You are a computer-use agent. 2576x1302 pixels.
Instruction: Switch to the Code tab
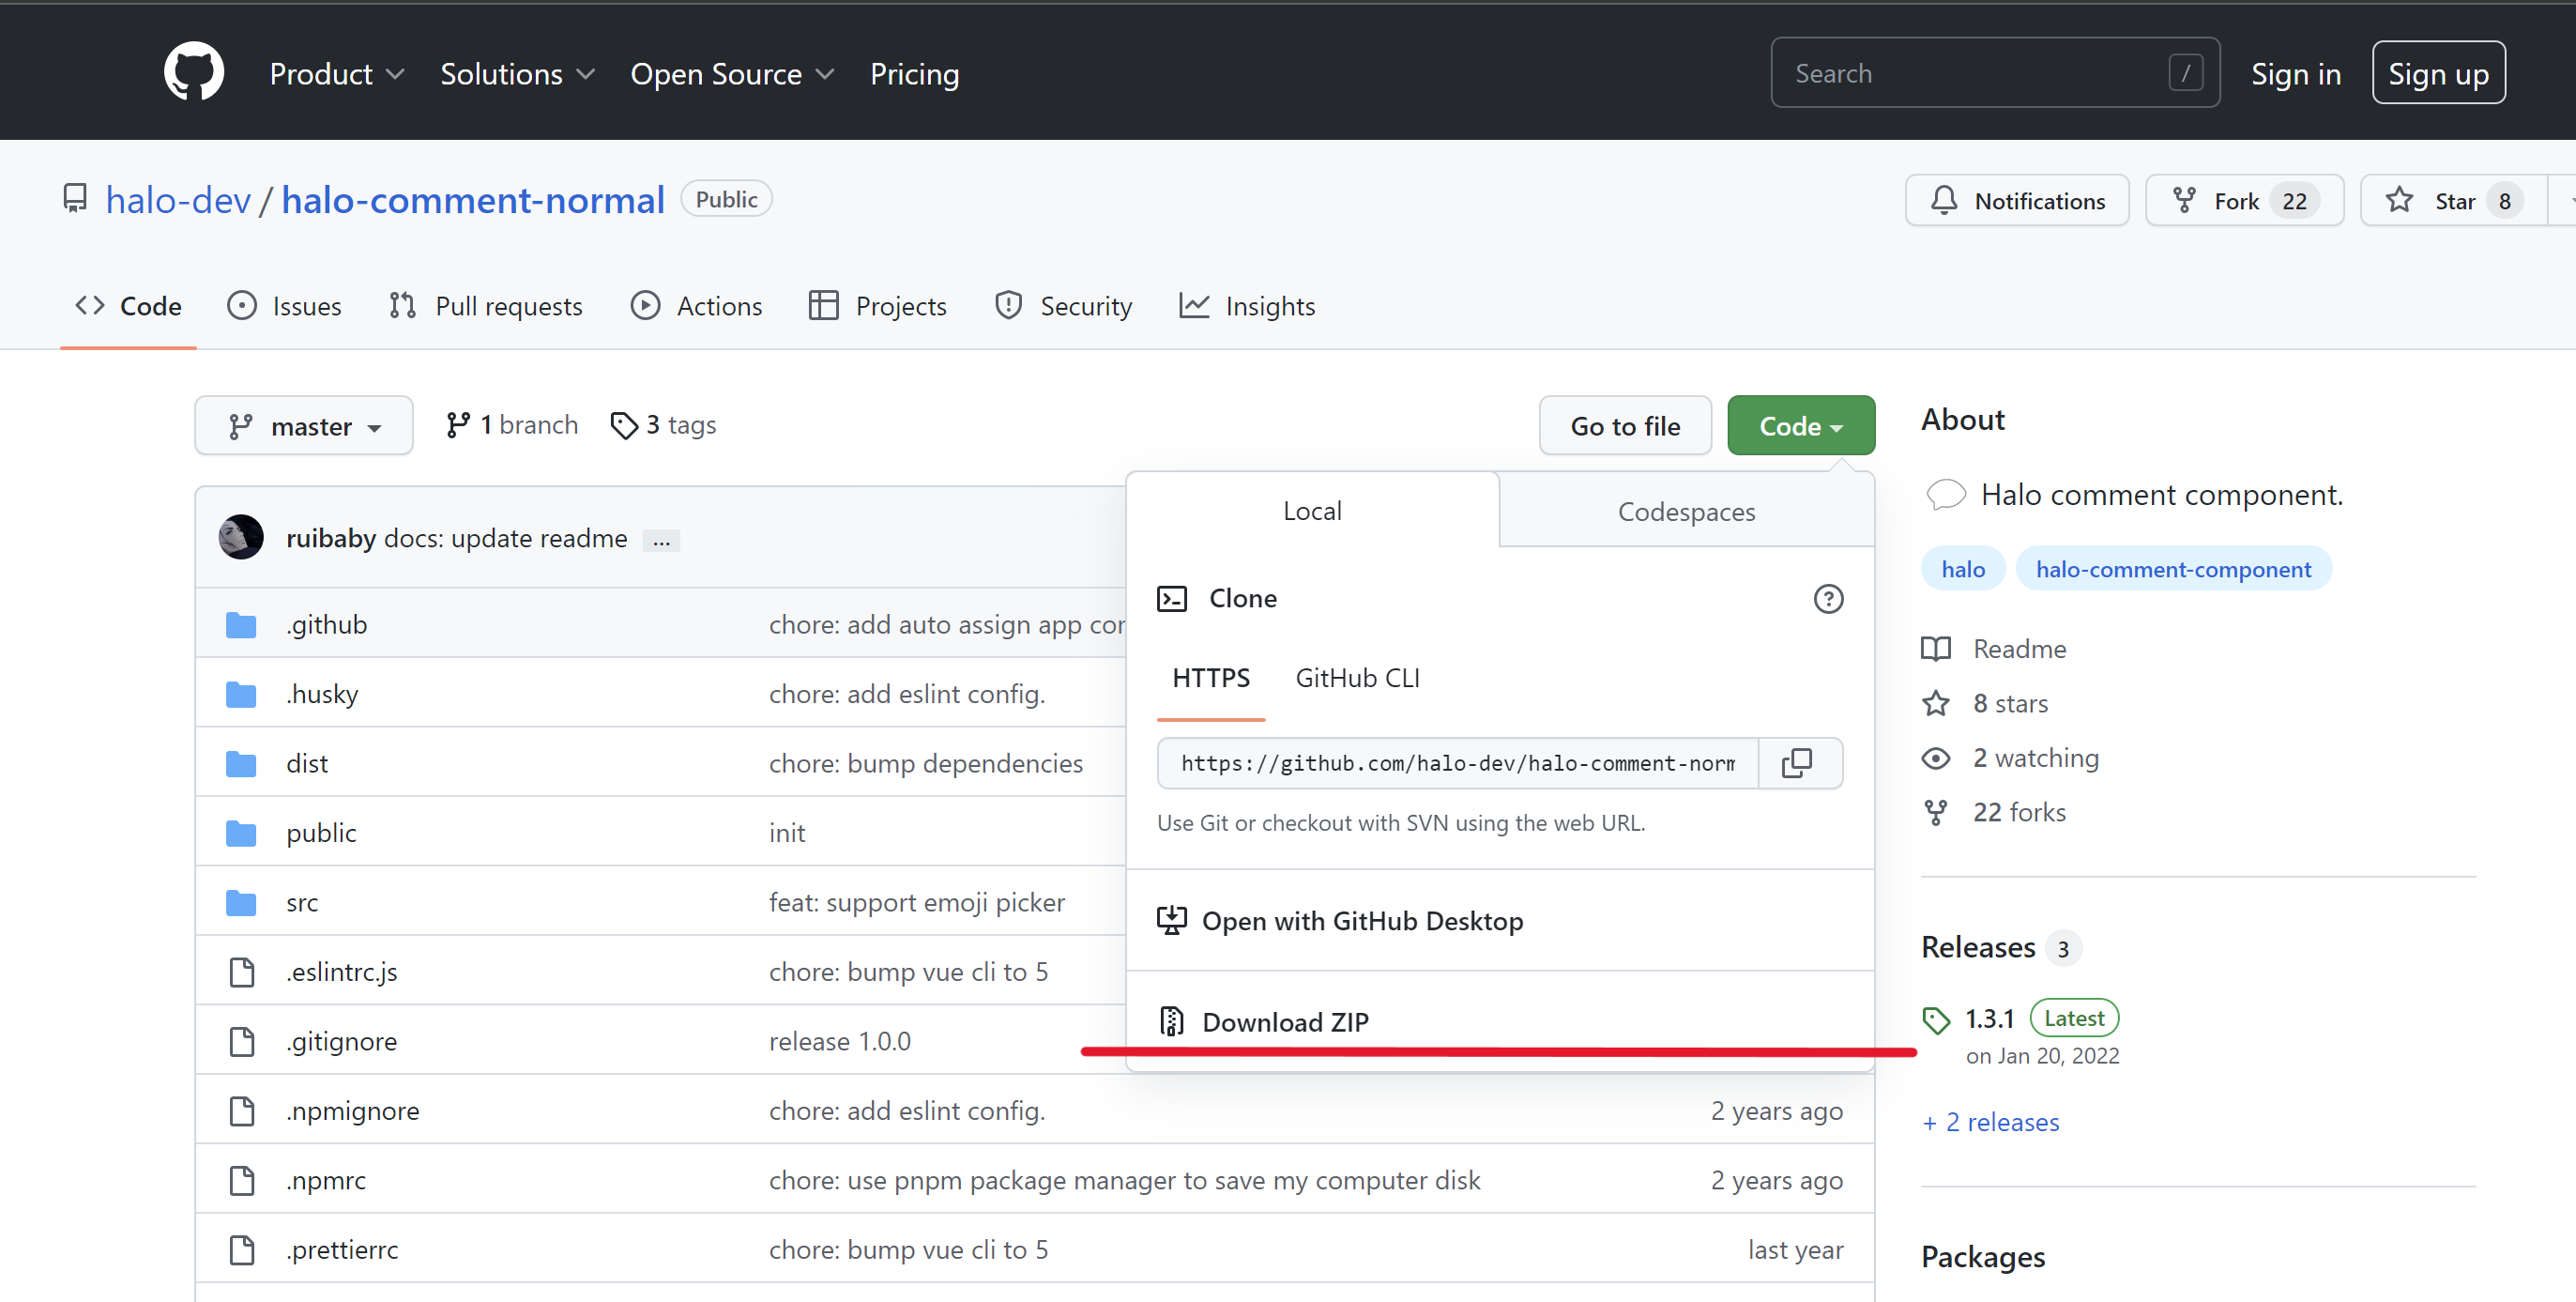pyautogui.click(x=128, y=306)
